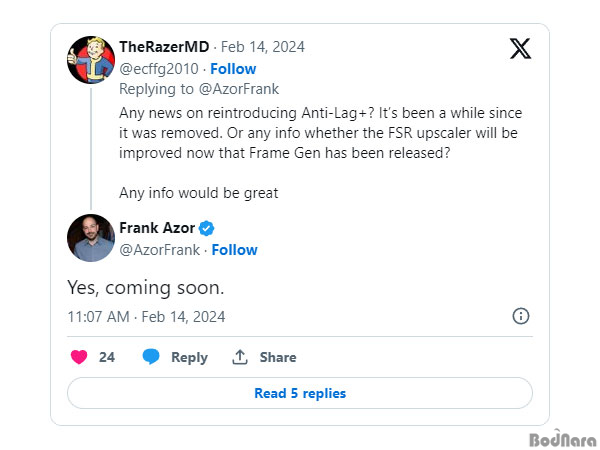Open TheRazerMD display name
600x450 pixels.
tap(164, 47)
